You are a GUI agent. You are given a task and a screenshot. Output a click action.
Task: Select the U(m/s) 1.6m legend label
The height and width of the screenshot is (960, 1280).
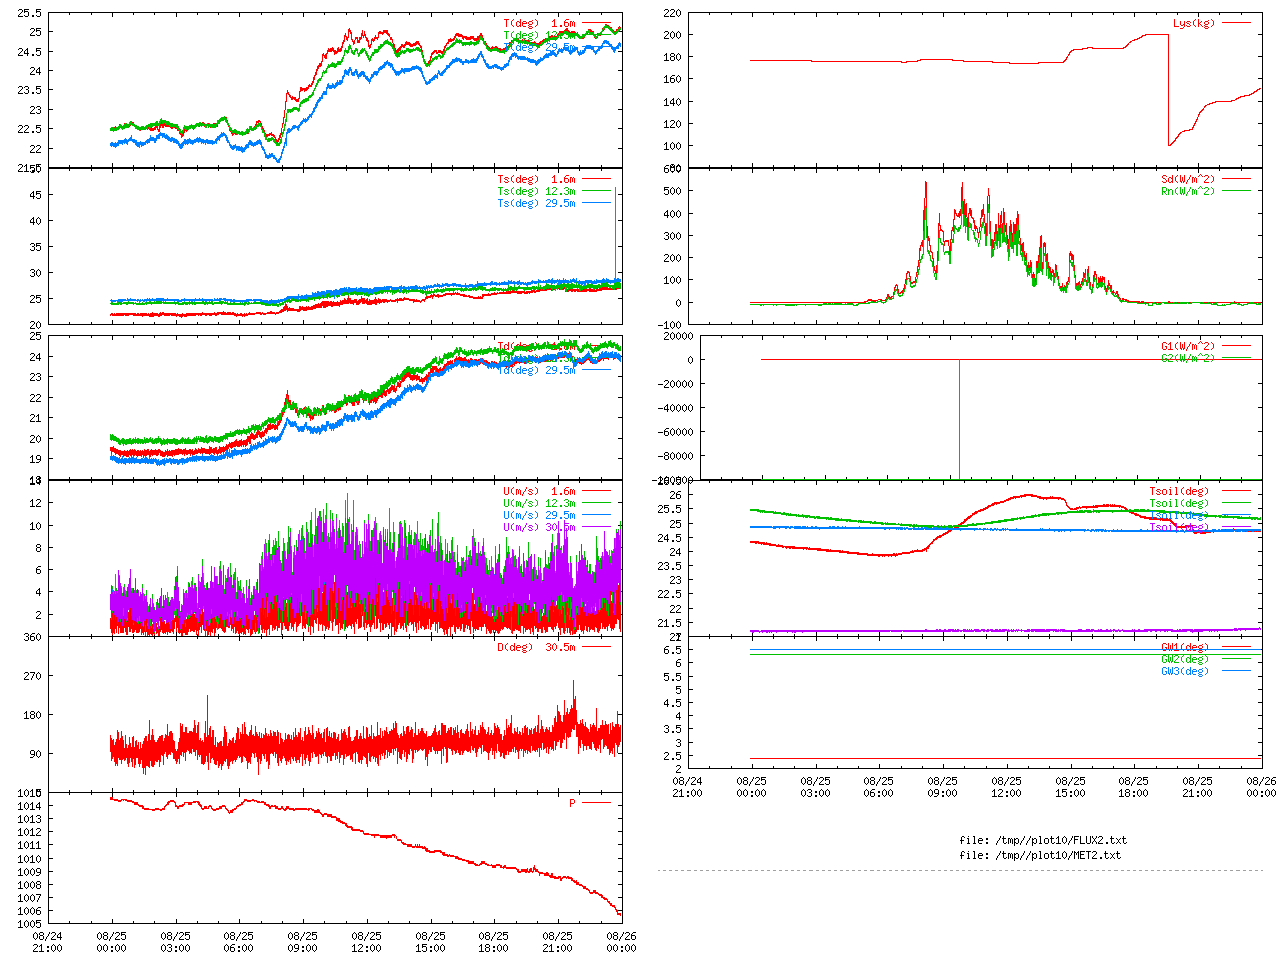(540, 492)
